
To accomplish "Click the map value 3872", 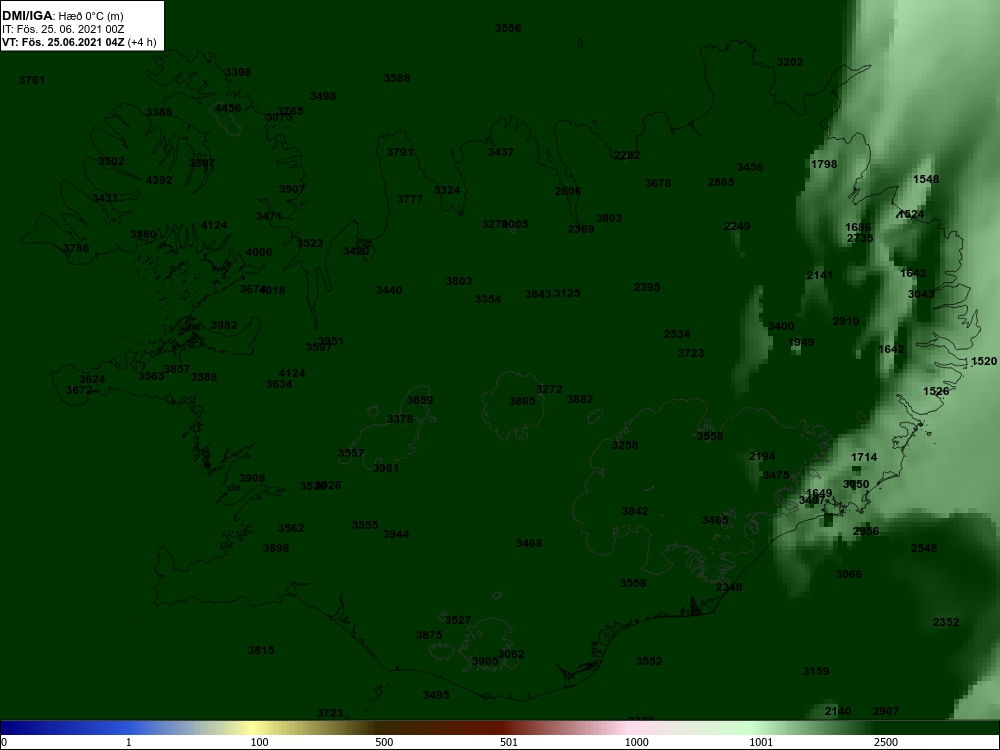I will click(x=79, y=390).
